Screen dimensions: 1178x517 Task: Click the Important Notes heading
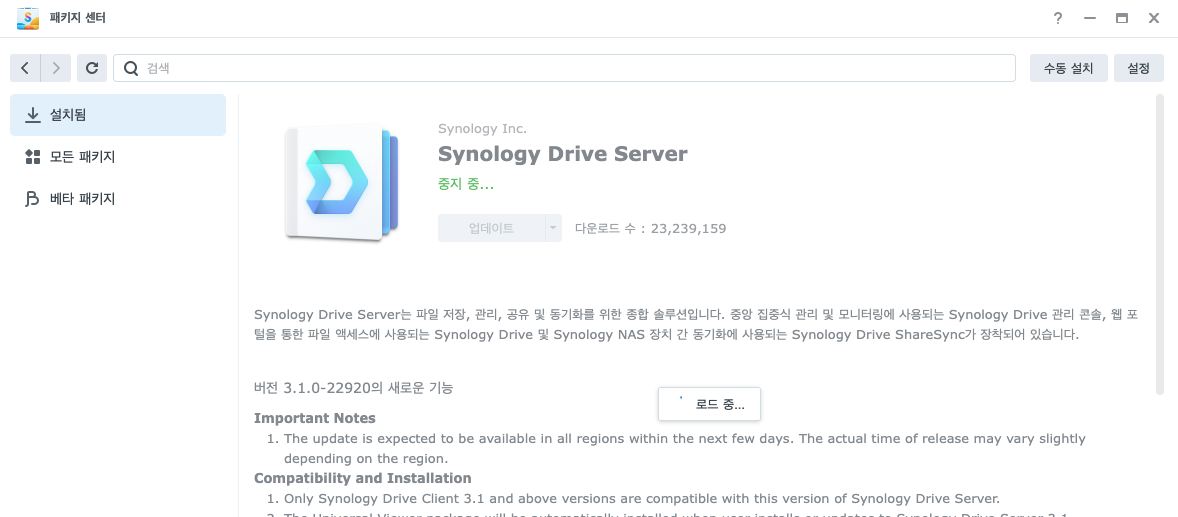coord(315,418)
